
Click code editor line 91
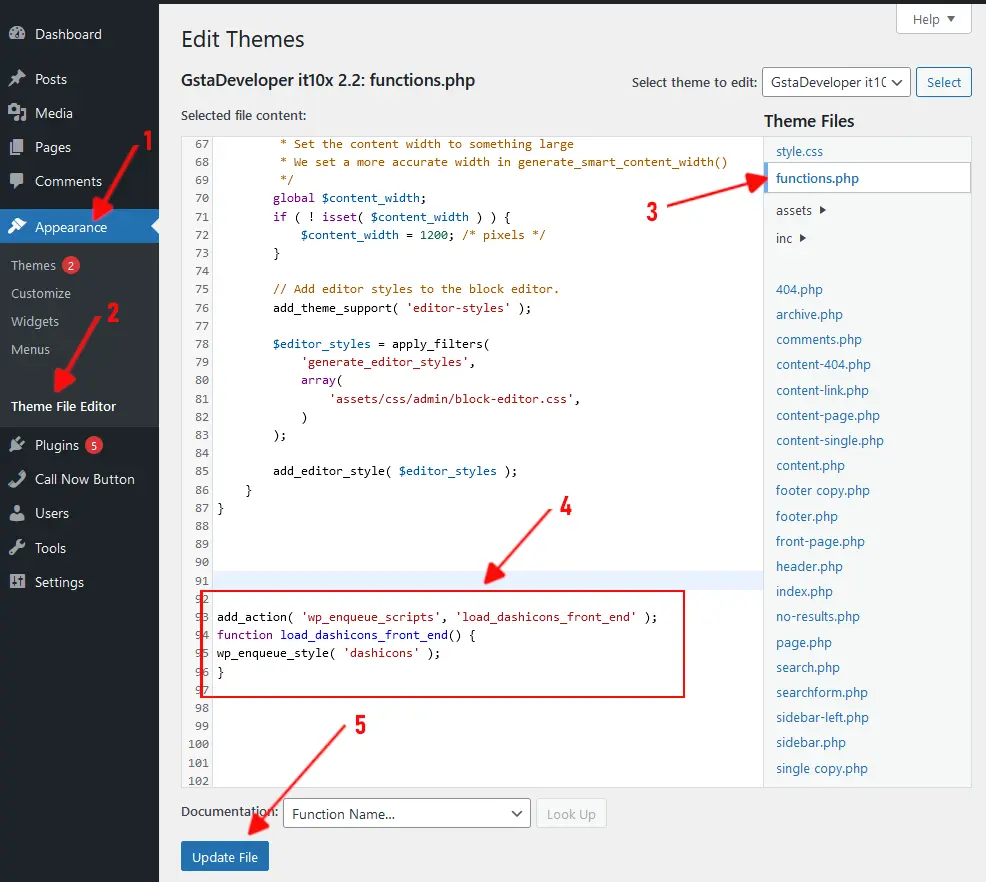[488, 580]
